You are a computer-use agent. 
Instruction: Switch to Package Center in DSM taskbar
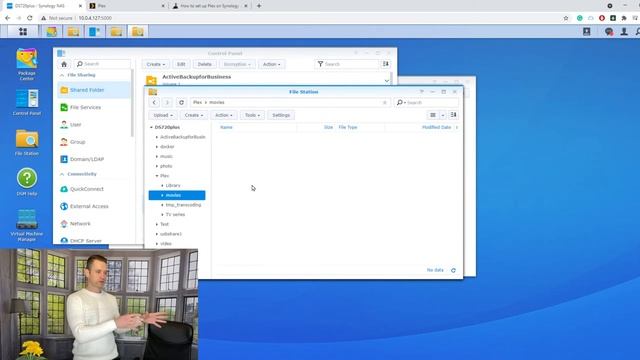[52, 31]
